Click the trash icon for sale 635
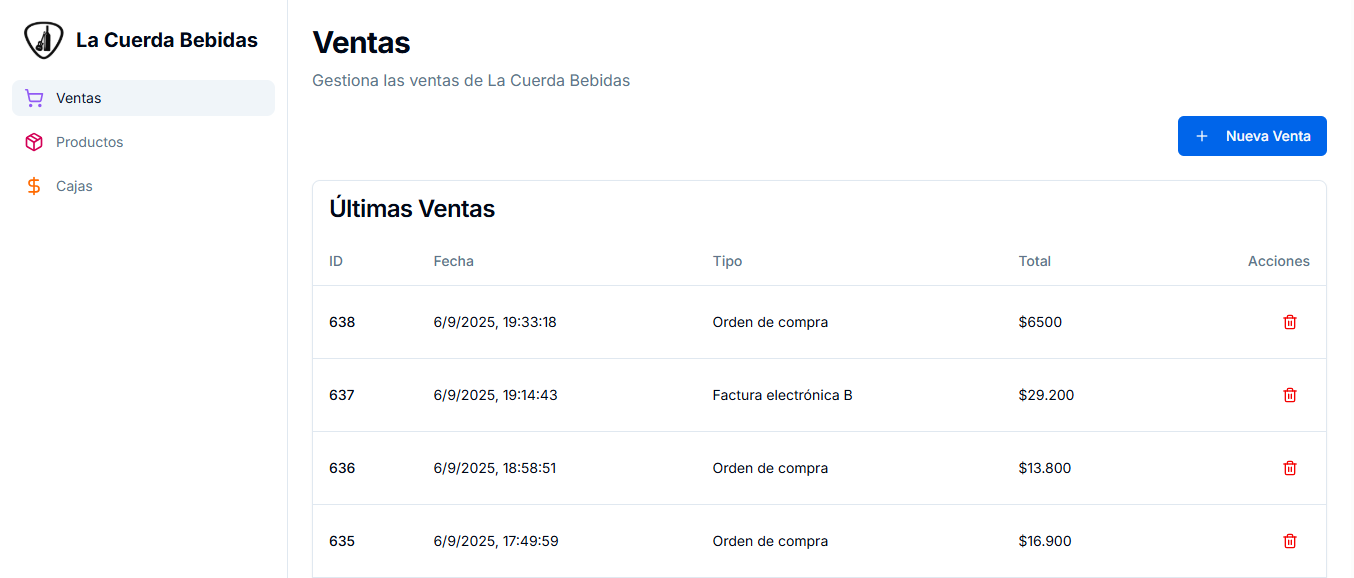This screenshot has width=1354, height=578. point(1290,541)
